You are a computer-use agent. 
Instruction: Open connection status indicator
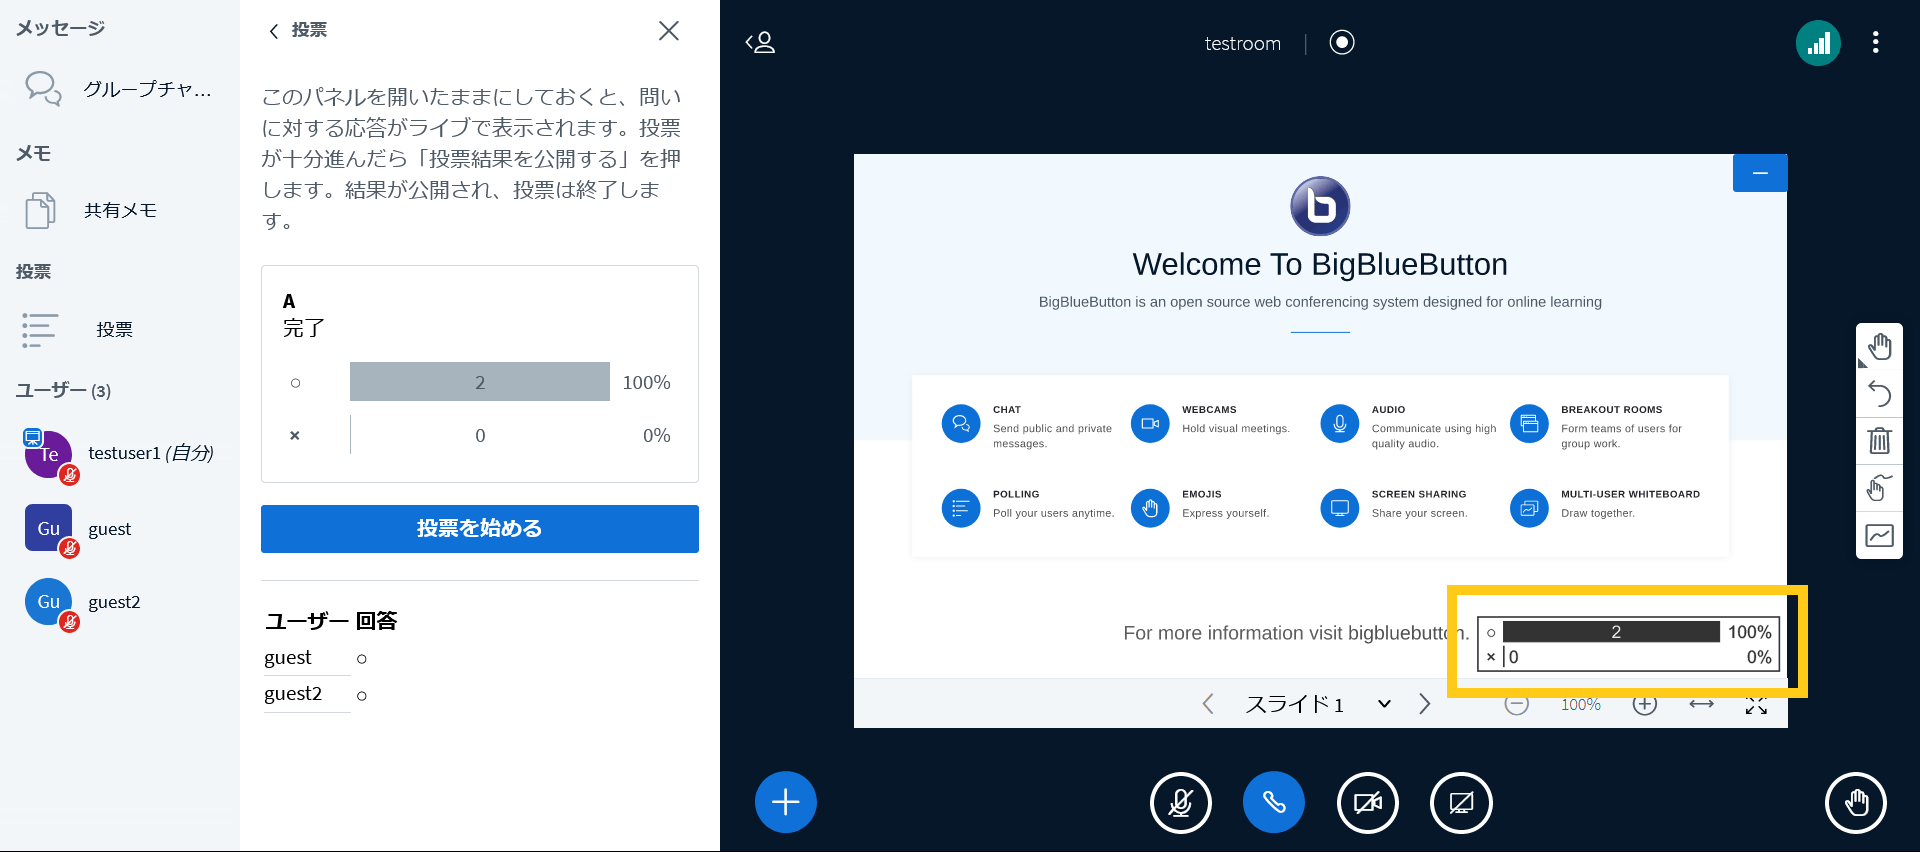click(x=1818, y=43)
